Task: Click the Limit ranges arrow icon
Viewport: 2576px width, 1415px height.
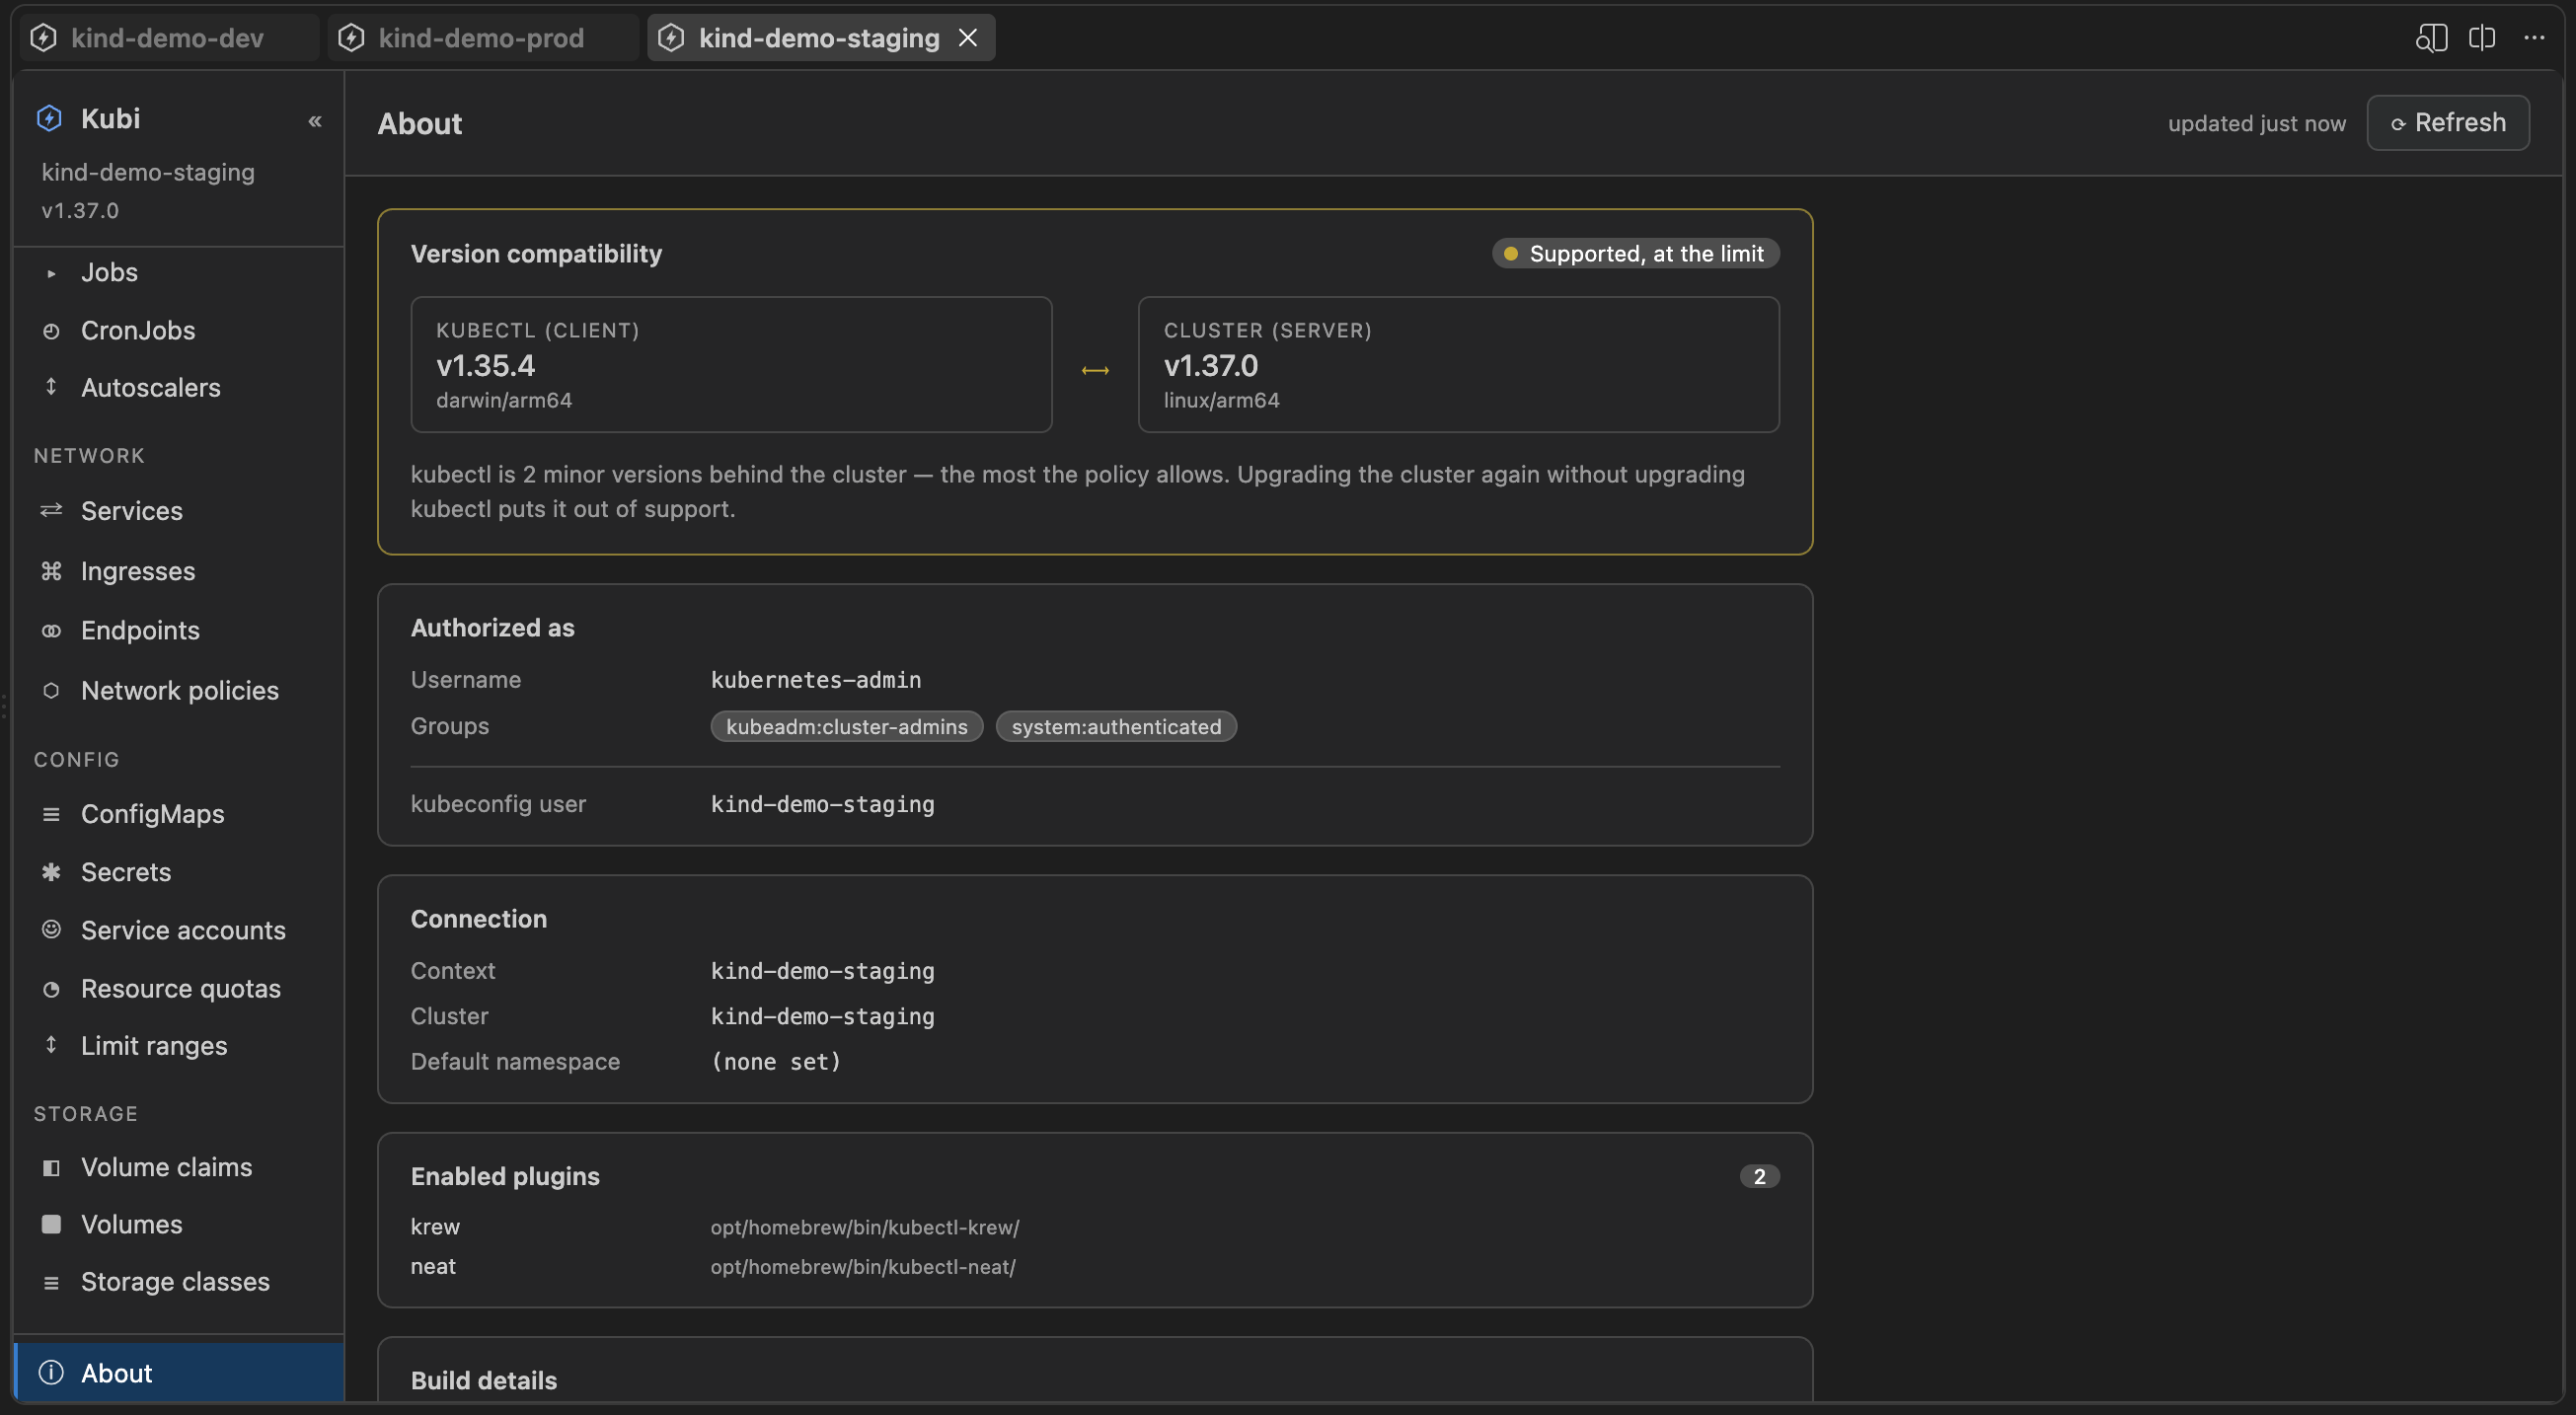Action: click(x=51, y=1045)
